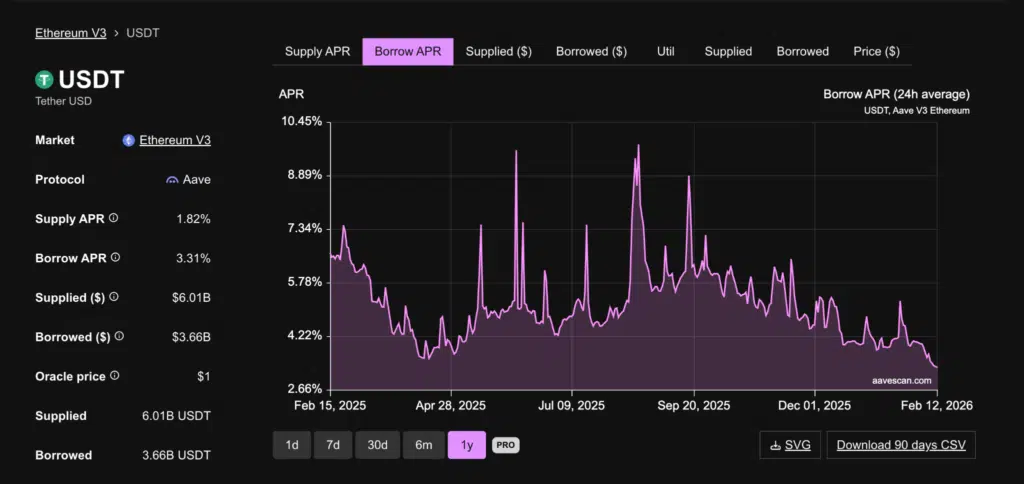
Task: Switch to the Supply APR tab
Action: coord(317,51)
